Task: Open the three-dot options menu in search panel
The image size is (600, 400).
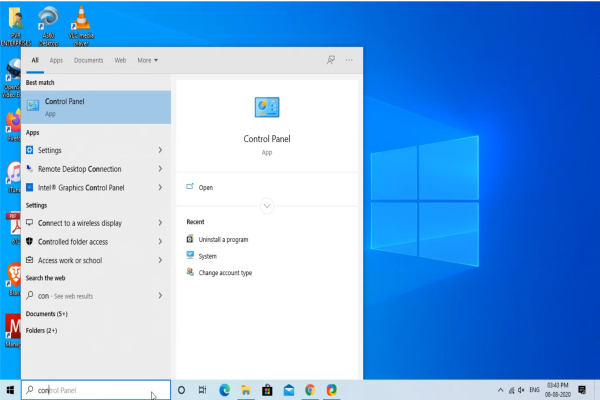Action: (349, 60)
